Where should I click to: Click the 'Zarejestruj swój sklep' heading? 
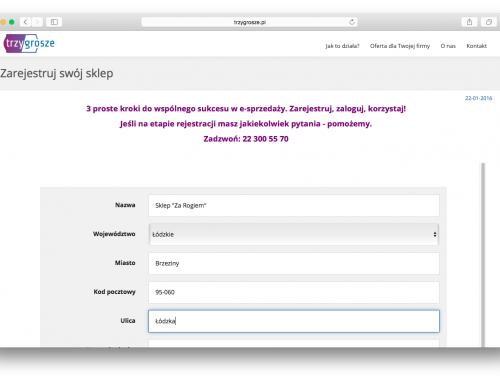coord(57,73)
